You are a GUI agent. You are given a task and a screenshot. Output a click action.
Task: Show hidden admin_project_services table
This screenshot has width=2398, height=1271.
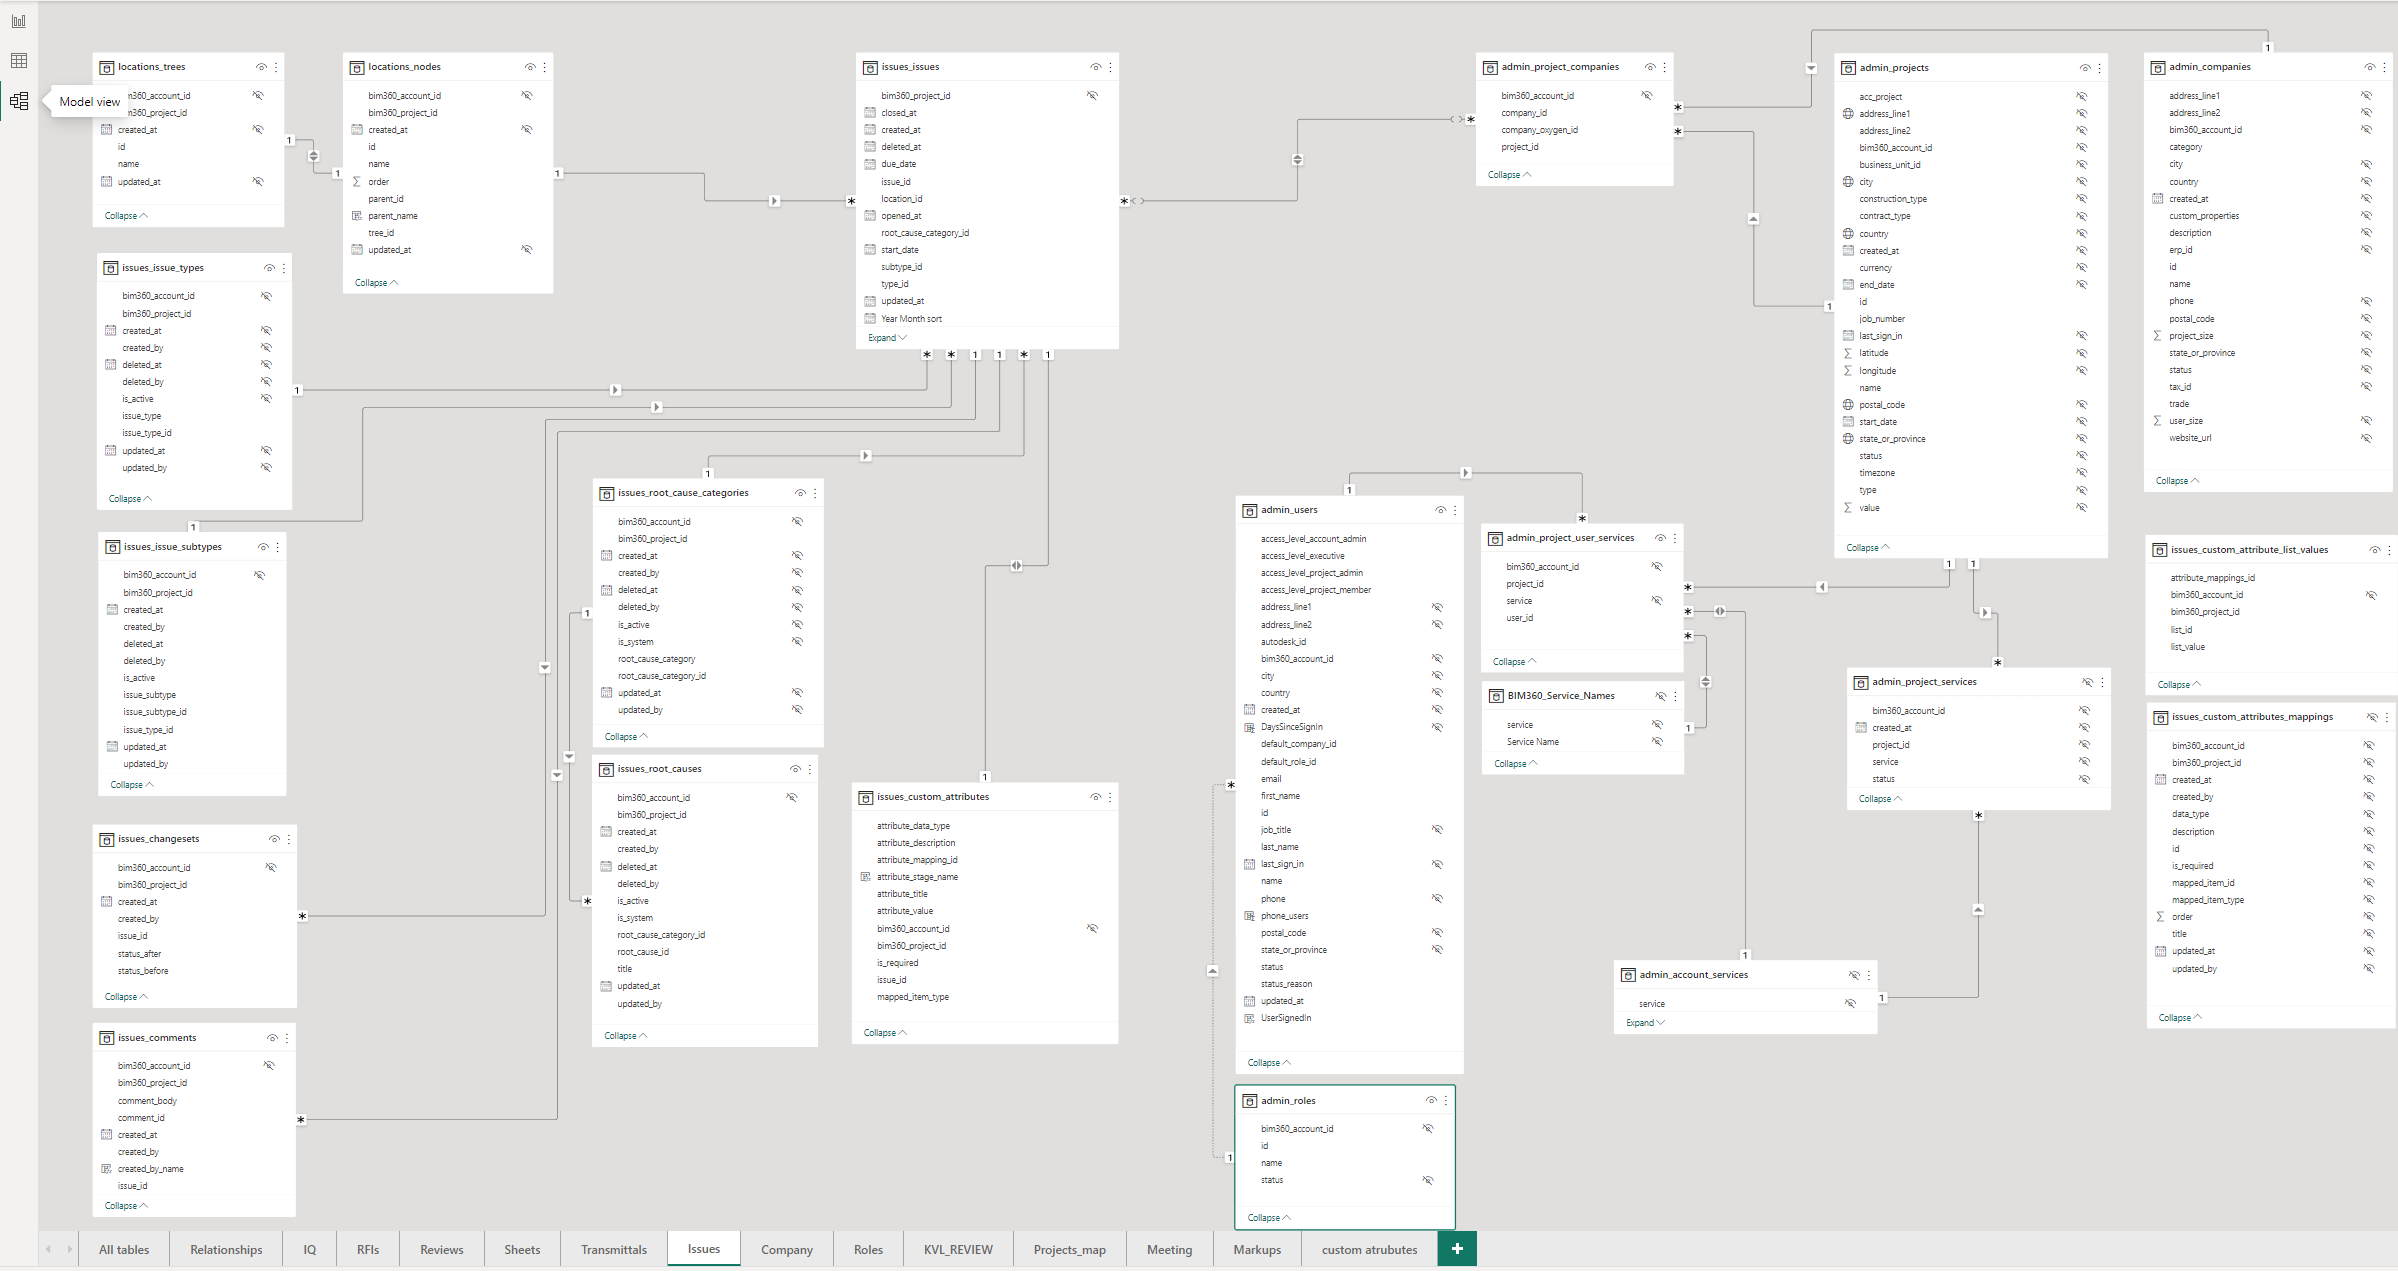point(2087,682)
